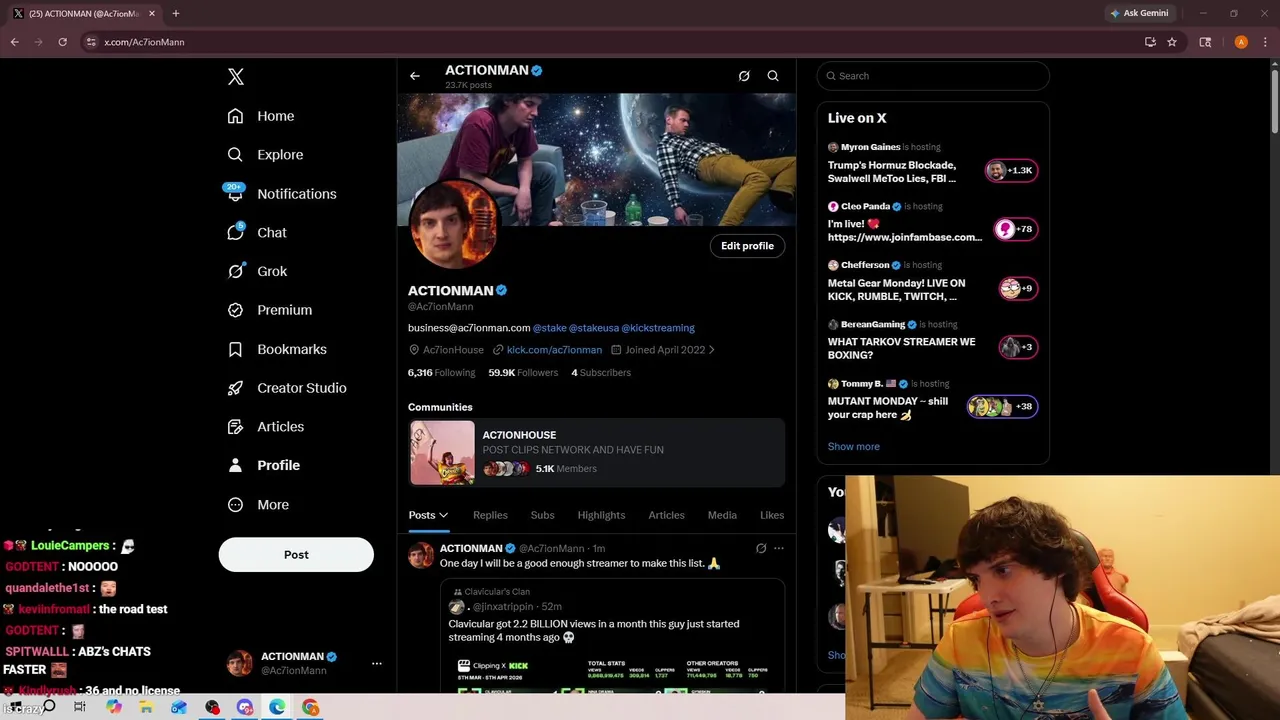Show more Live on X spaces

[854, 447]
